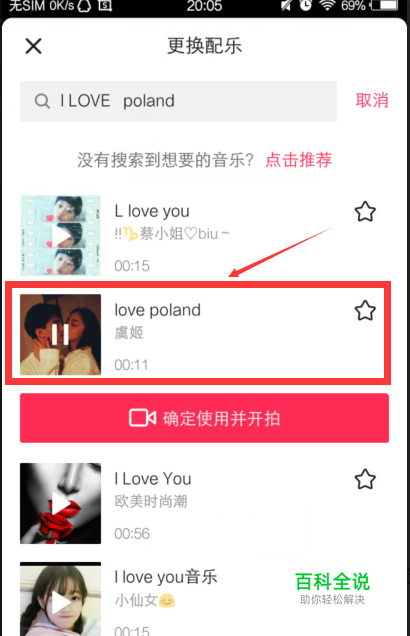Favorite the L love you track
Screen dimensions: 410x636
pos(365,212)
